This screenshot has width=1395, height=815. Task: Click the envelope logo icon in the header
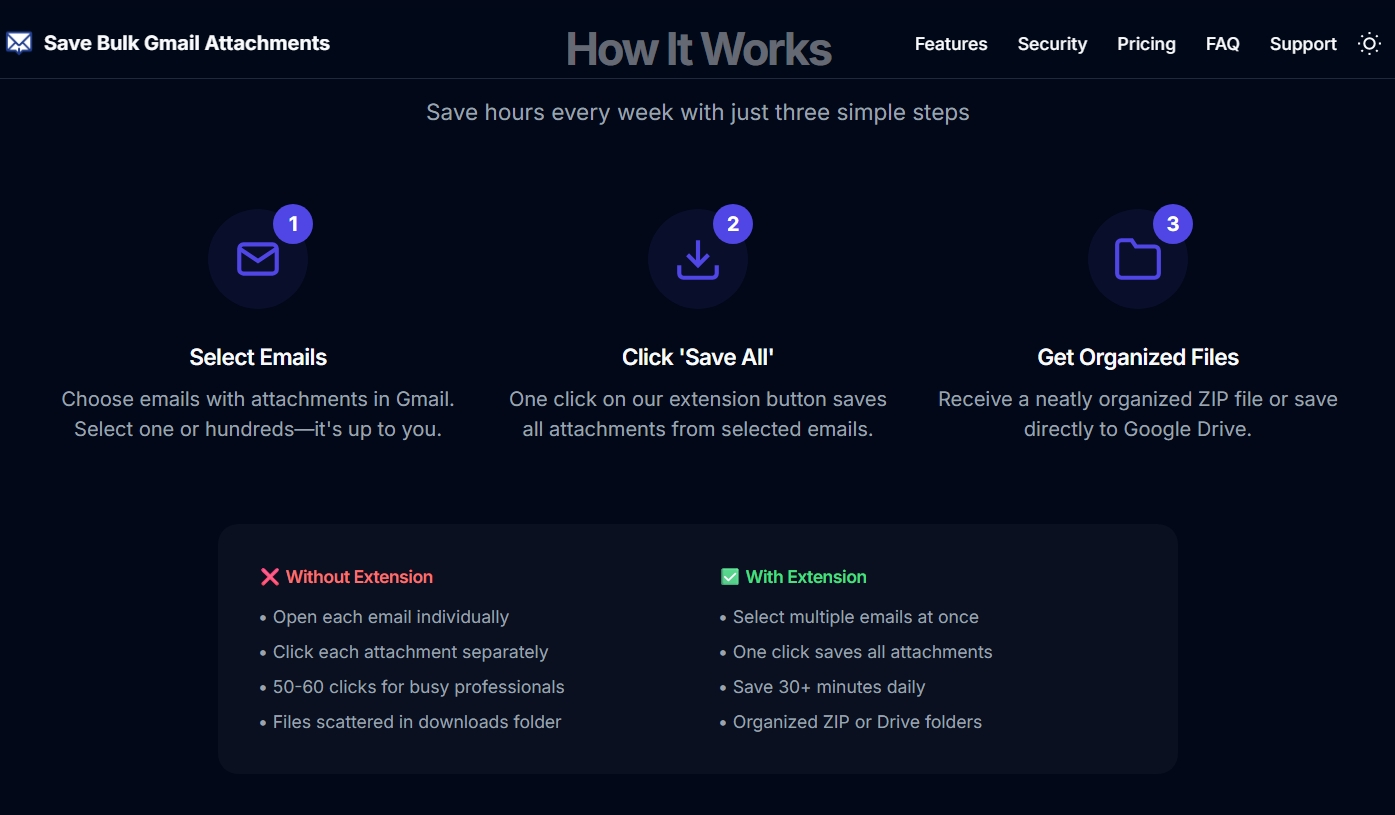[18, 43]
